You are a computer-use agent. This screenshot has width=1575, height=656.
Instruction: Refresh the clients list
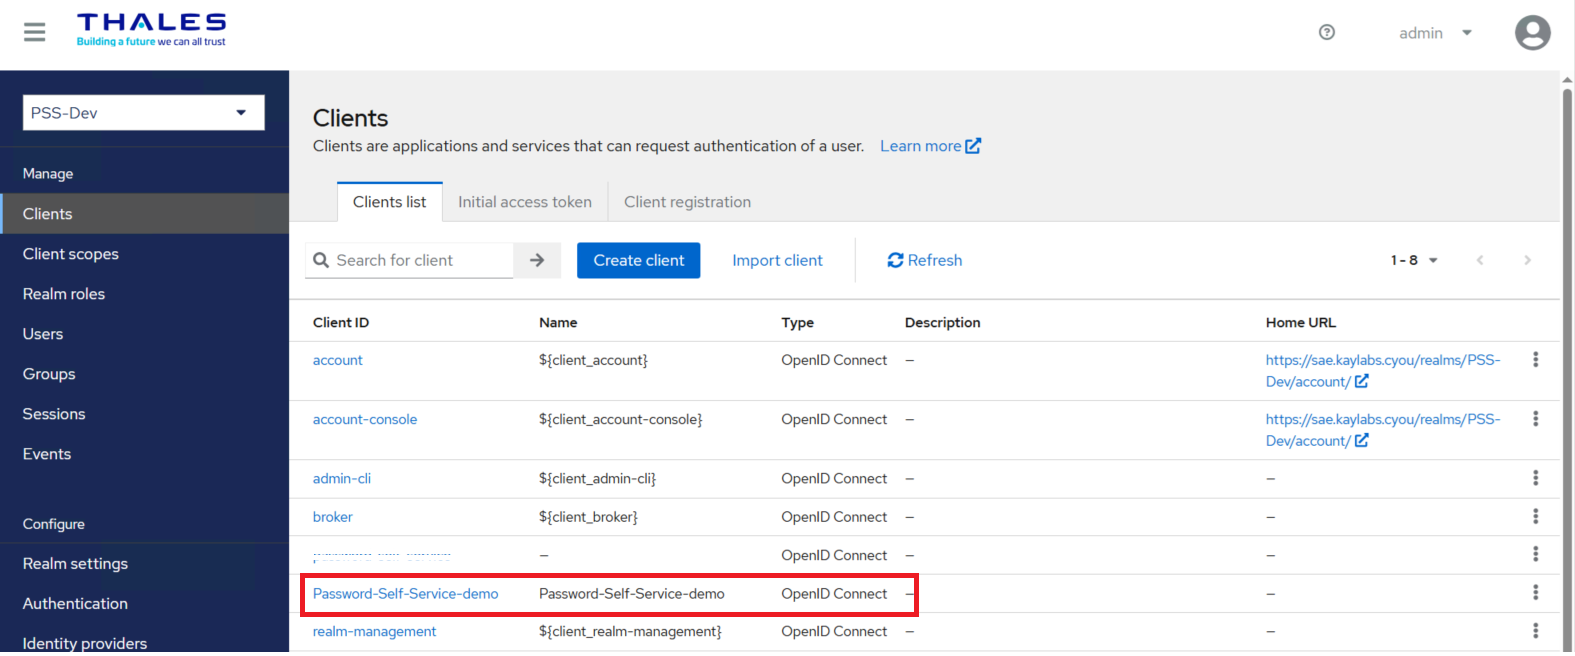pos(924,260)
